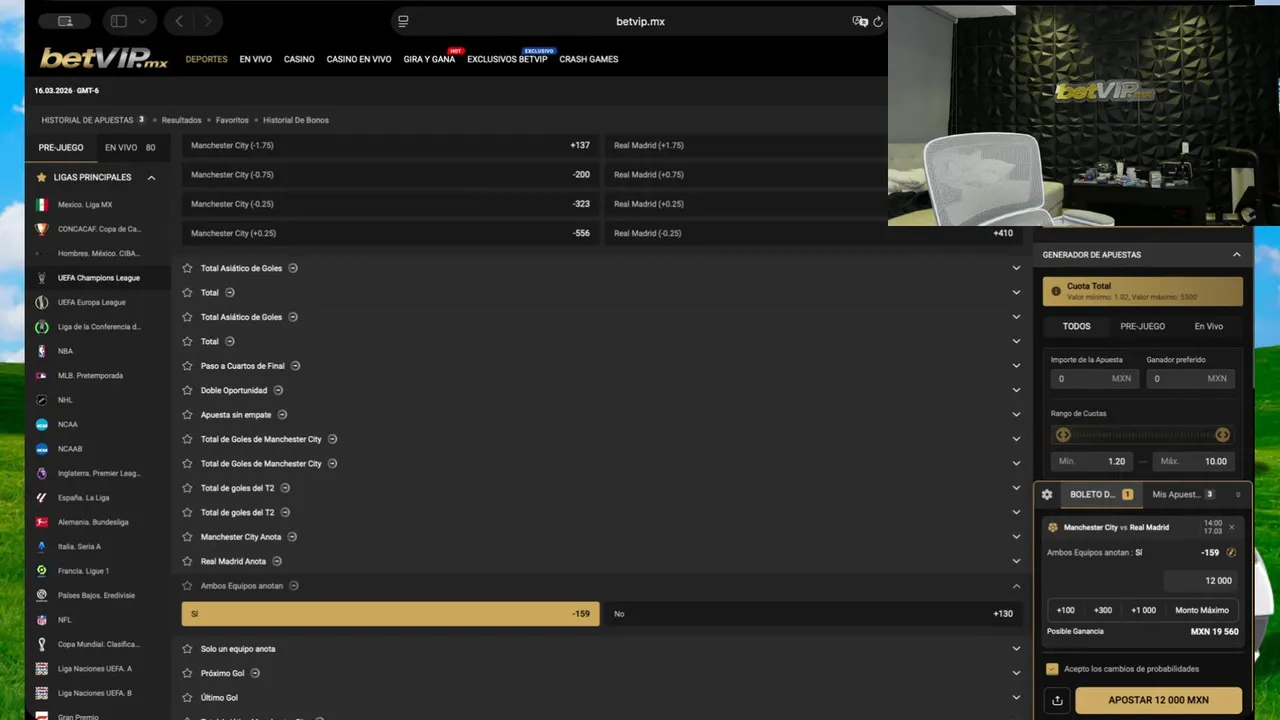Remove Manchester City vs Real Madrid selection
Image resolution: width=1280 pixels, height=720 pixels.
pyautogui.click(x=1231, y=527)
